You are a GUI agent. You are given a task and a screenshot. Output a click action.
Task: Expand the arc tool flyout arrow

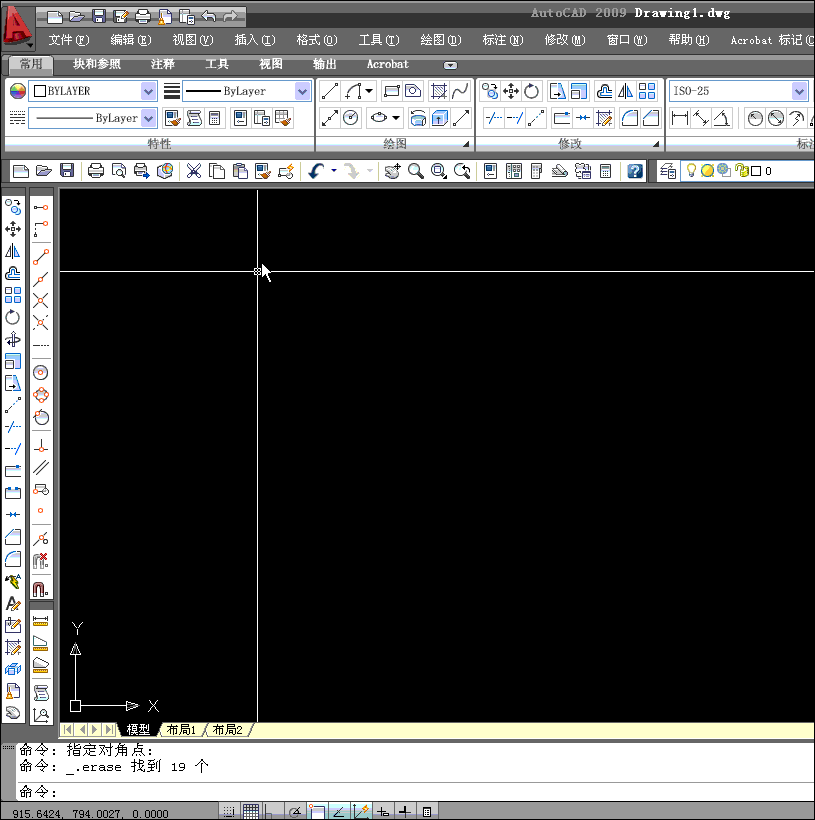coord(369,91)
